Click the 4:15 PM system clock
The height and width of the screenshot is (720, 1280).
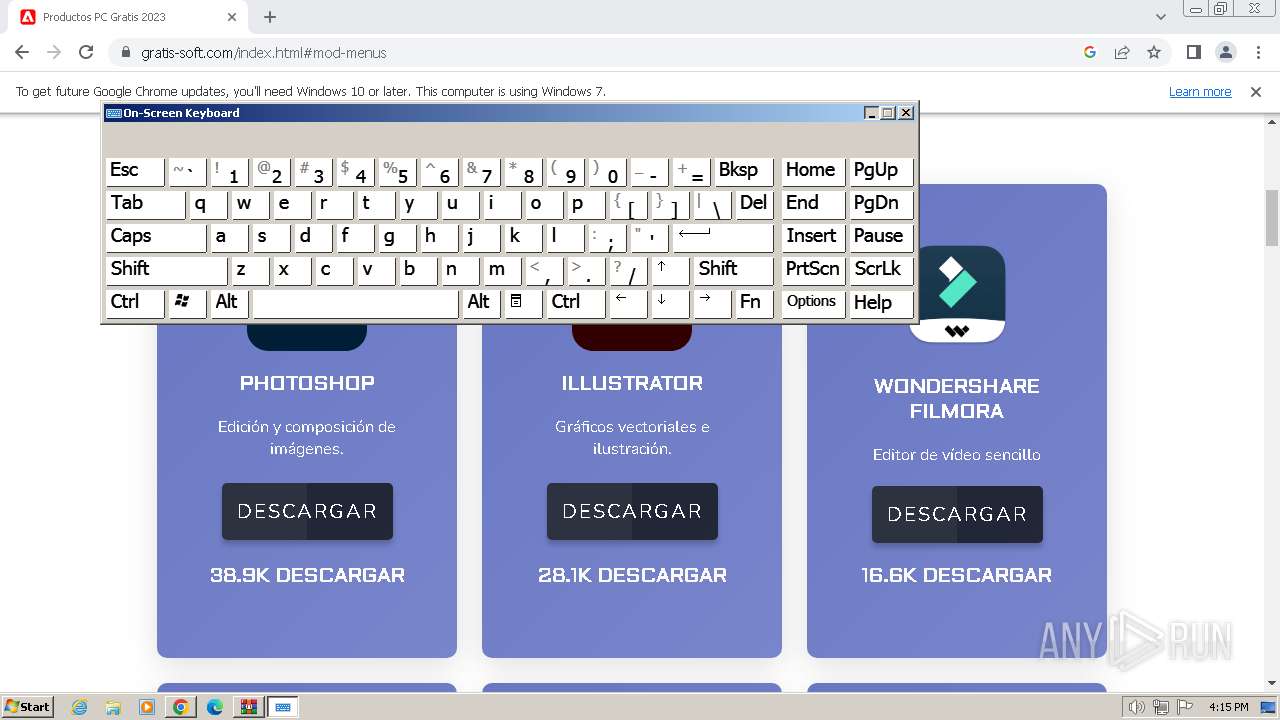coord(1229,707)
